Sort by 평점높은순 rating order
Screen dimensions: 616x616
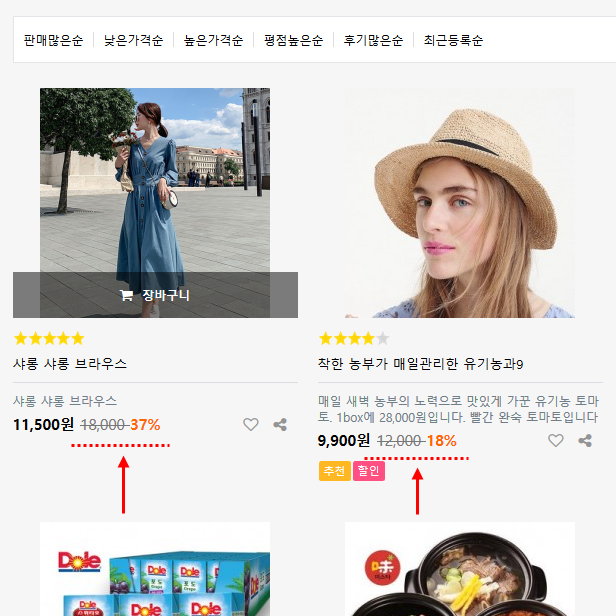pyautogui.click(x=293, y=41)
